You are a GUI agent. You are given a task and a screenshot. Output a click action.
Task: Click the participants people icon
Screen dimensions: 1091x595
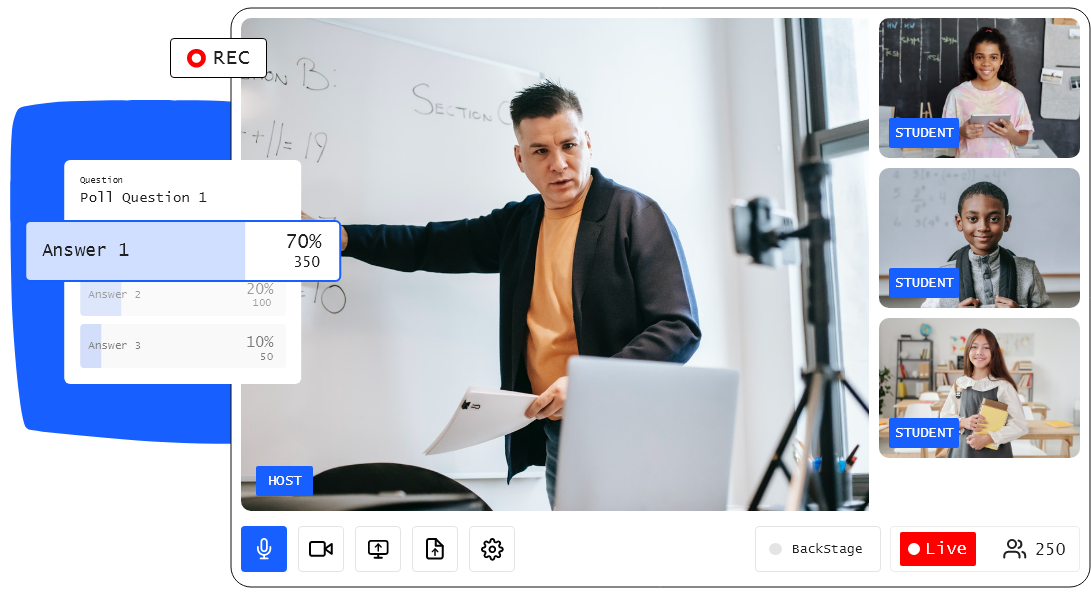click(1015, 549)
